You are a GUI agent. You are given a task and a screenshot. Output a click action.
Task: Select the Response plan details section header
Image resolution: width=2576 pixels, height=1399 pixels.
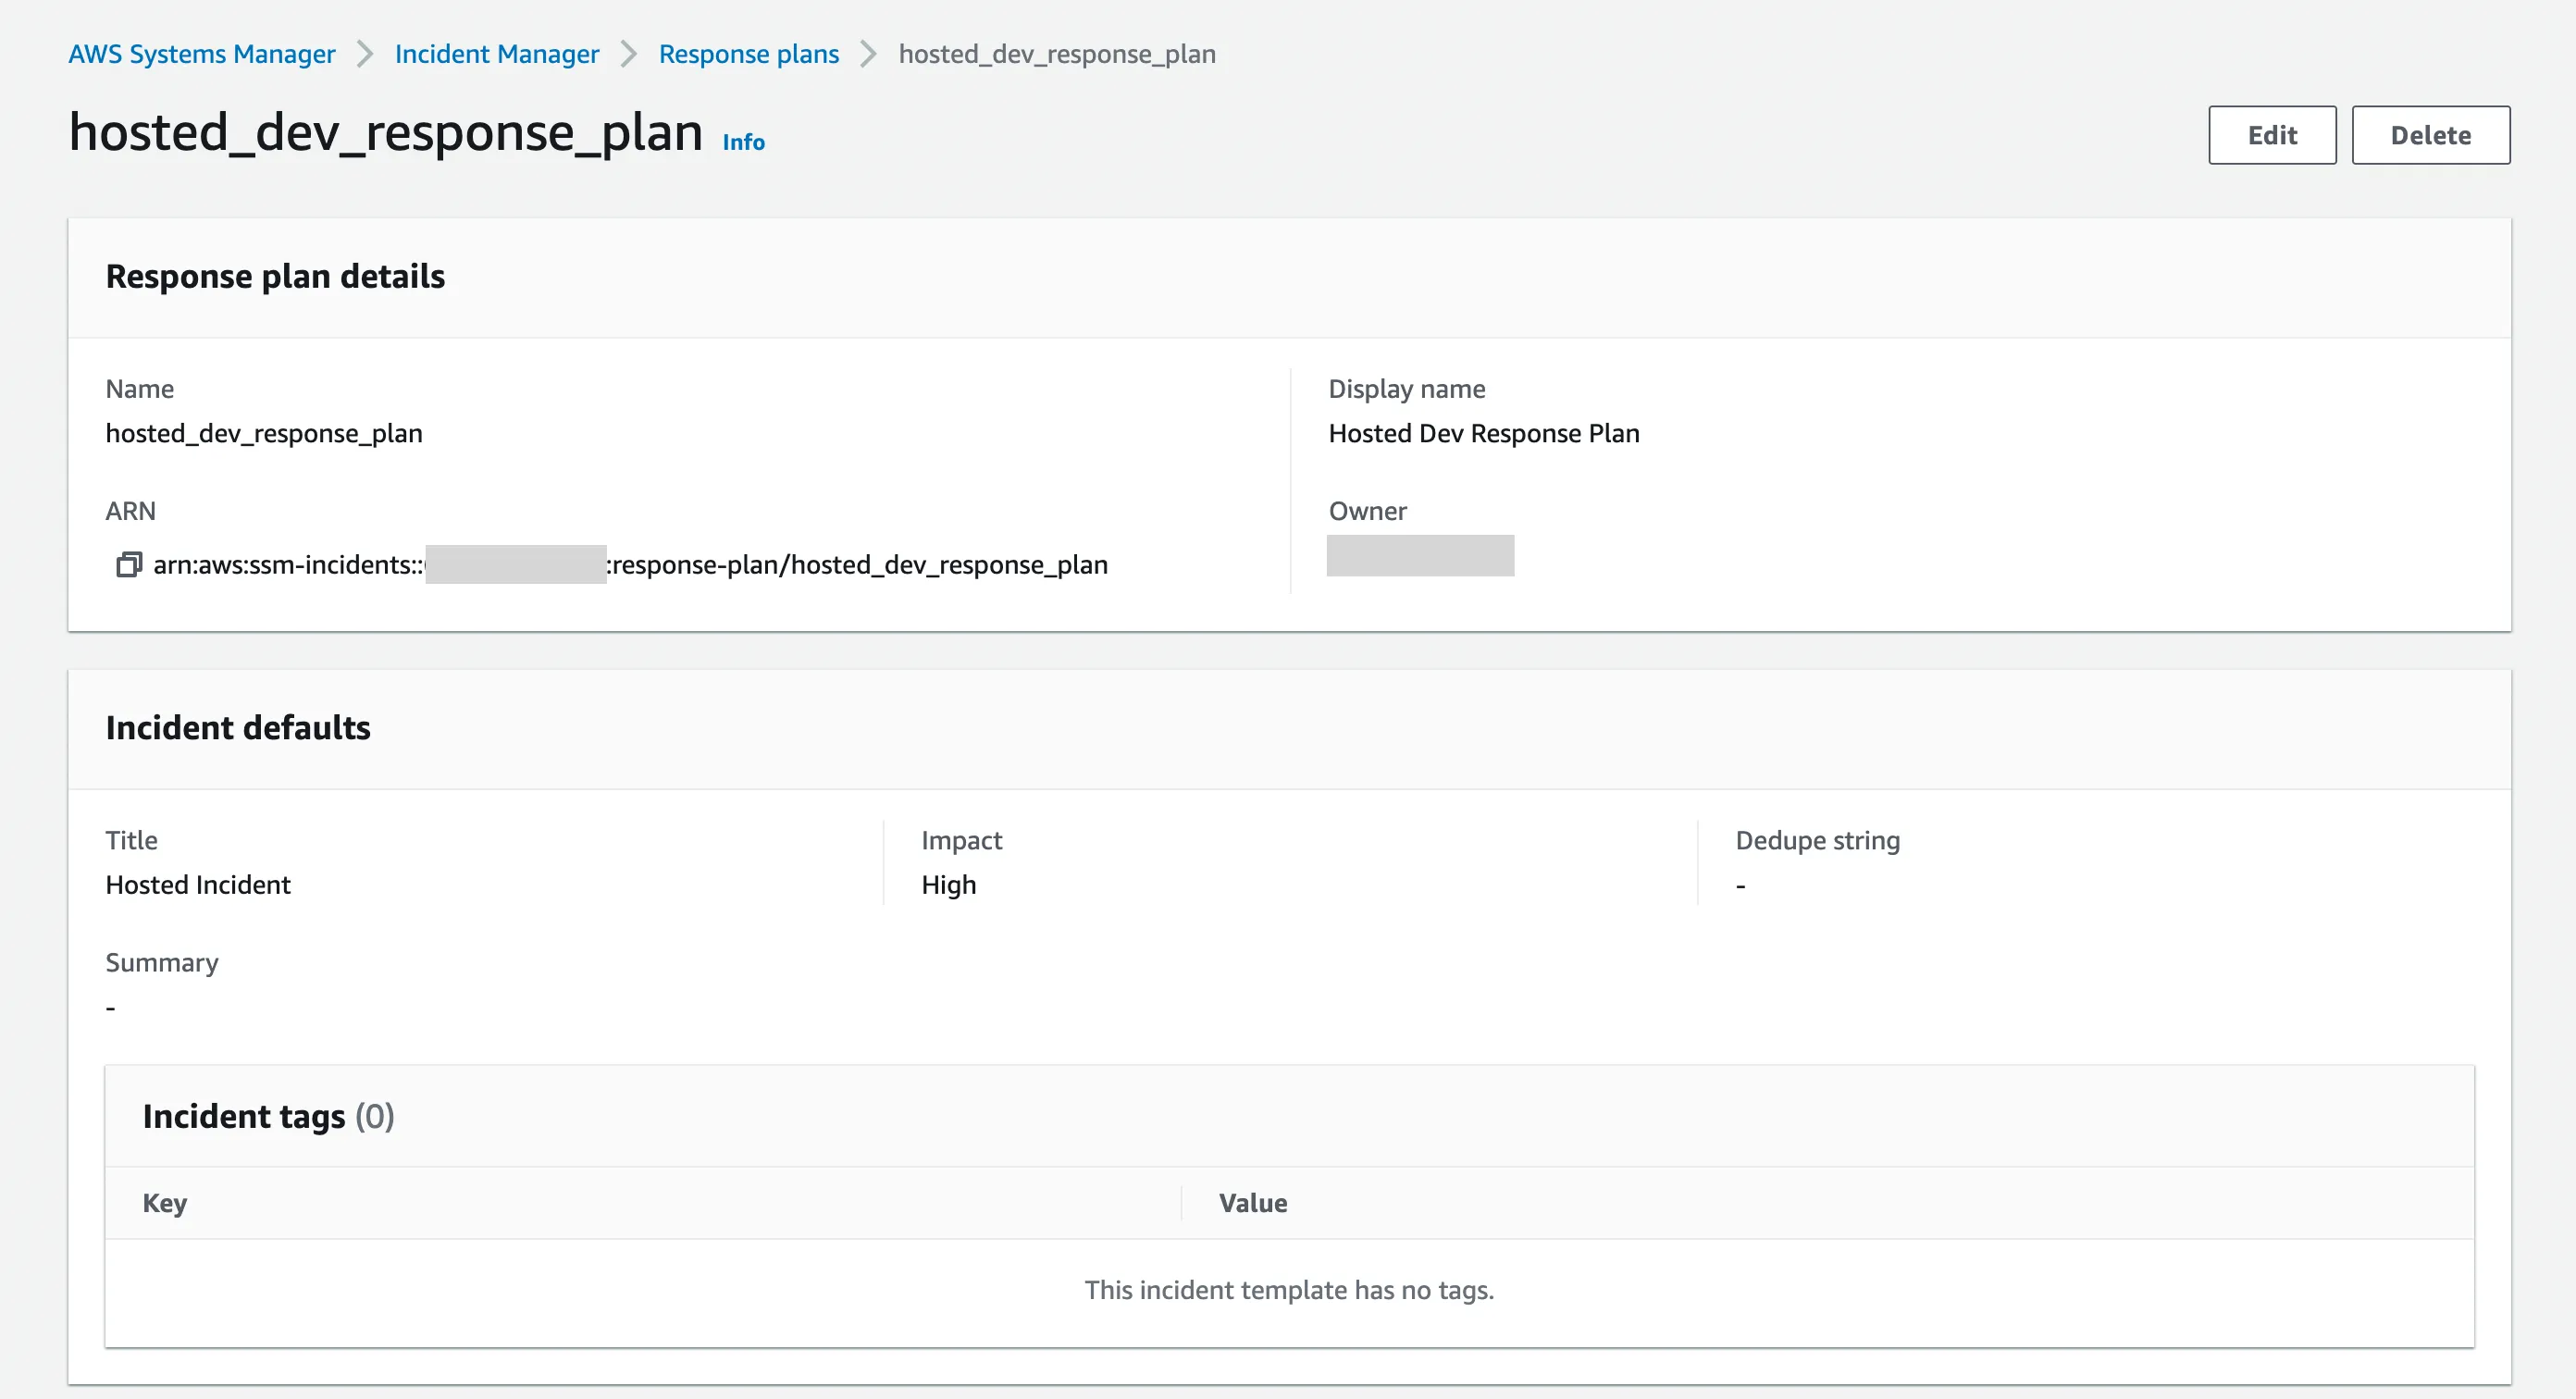[276, 276]
